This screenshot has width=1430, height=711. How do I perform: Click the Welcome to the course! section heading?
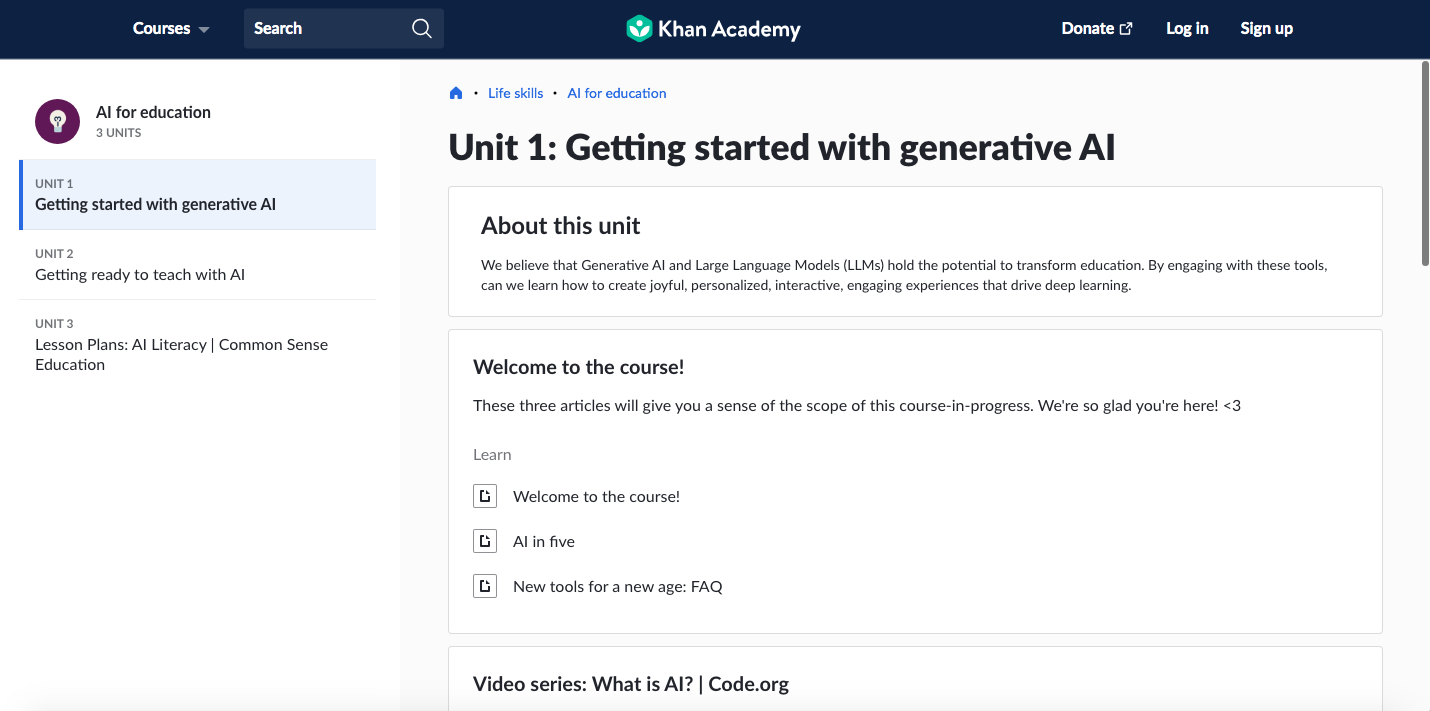point(579,367)
